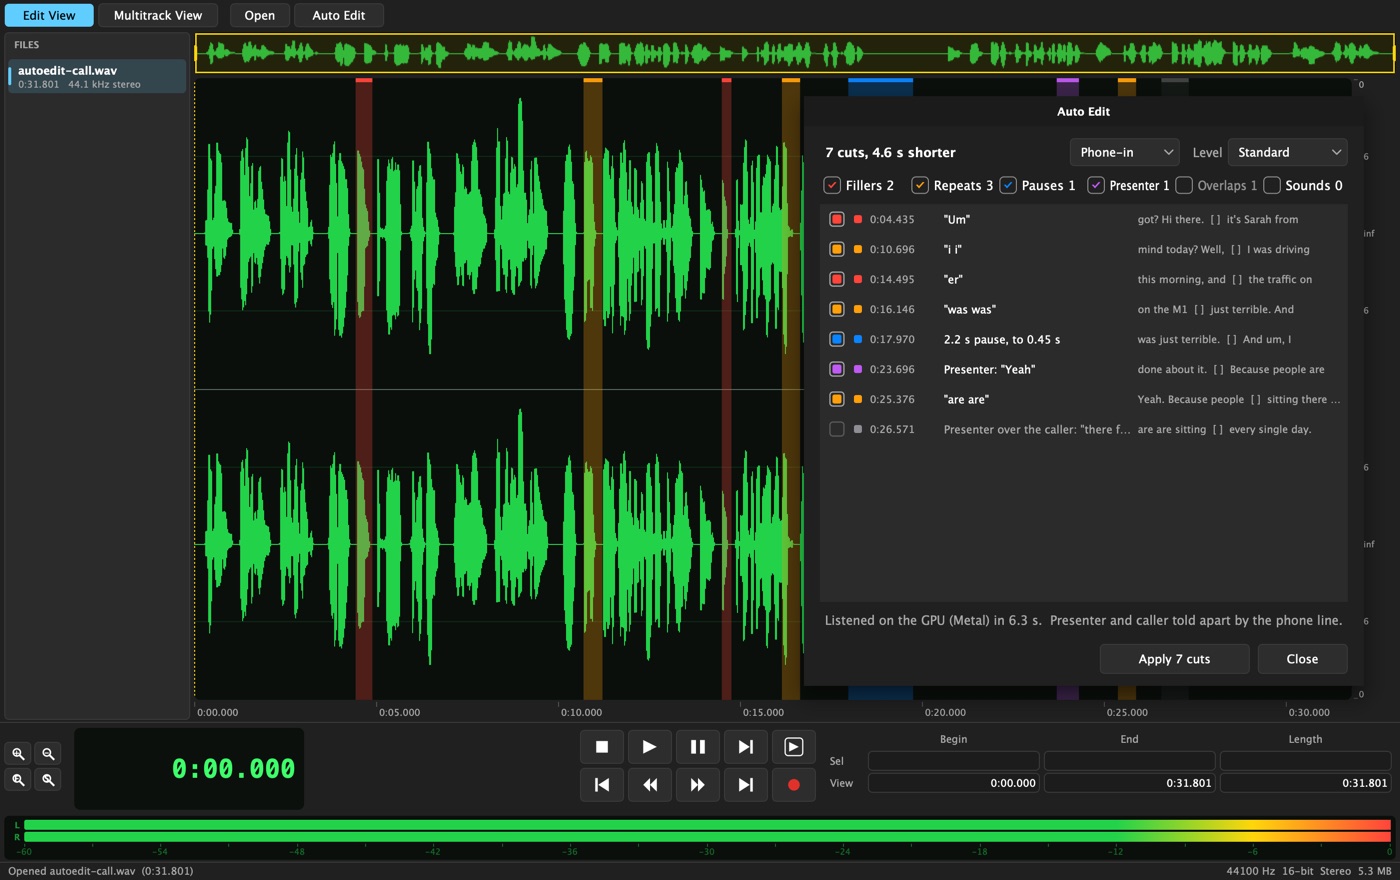Viewport: 1400px width, 880px height.
Task: Select autoedit-call.wav in the Files list
Action: click(97, 77)
